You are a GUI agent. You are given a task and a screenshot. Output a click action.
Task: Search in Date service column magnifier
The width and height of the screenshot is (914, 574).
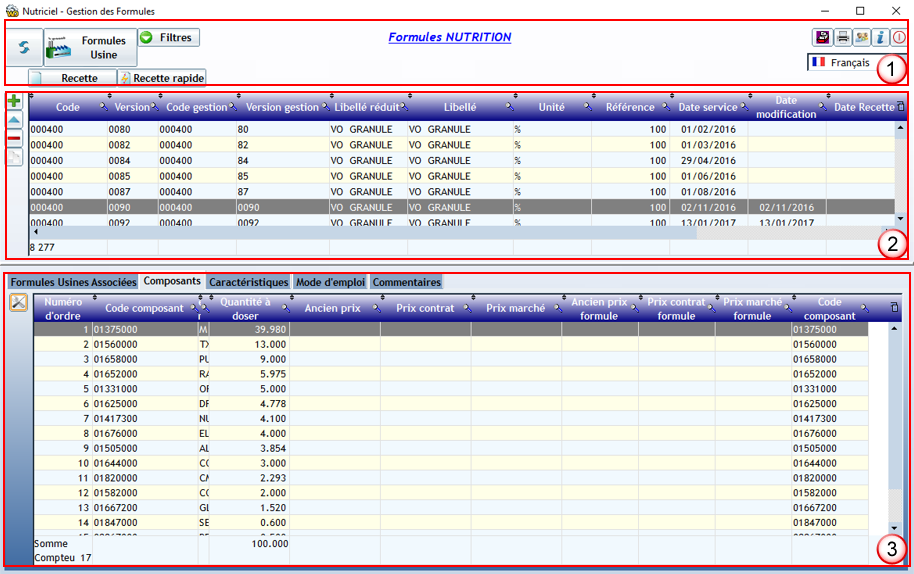(744, 107)
